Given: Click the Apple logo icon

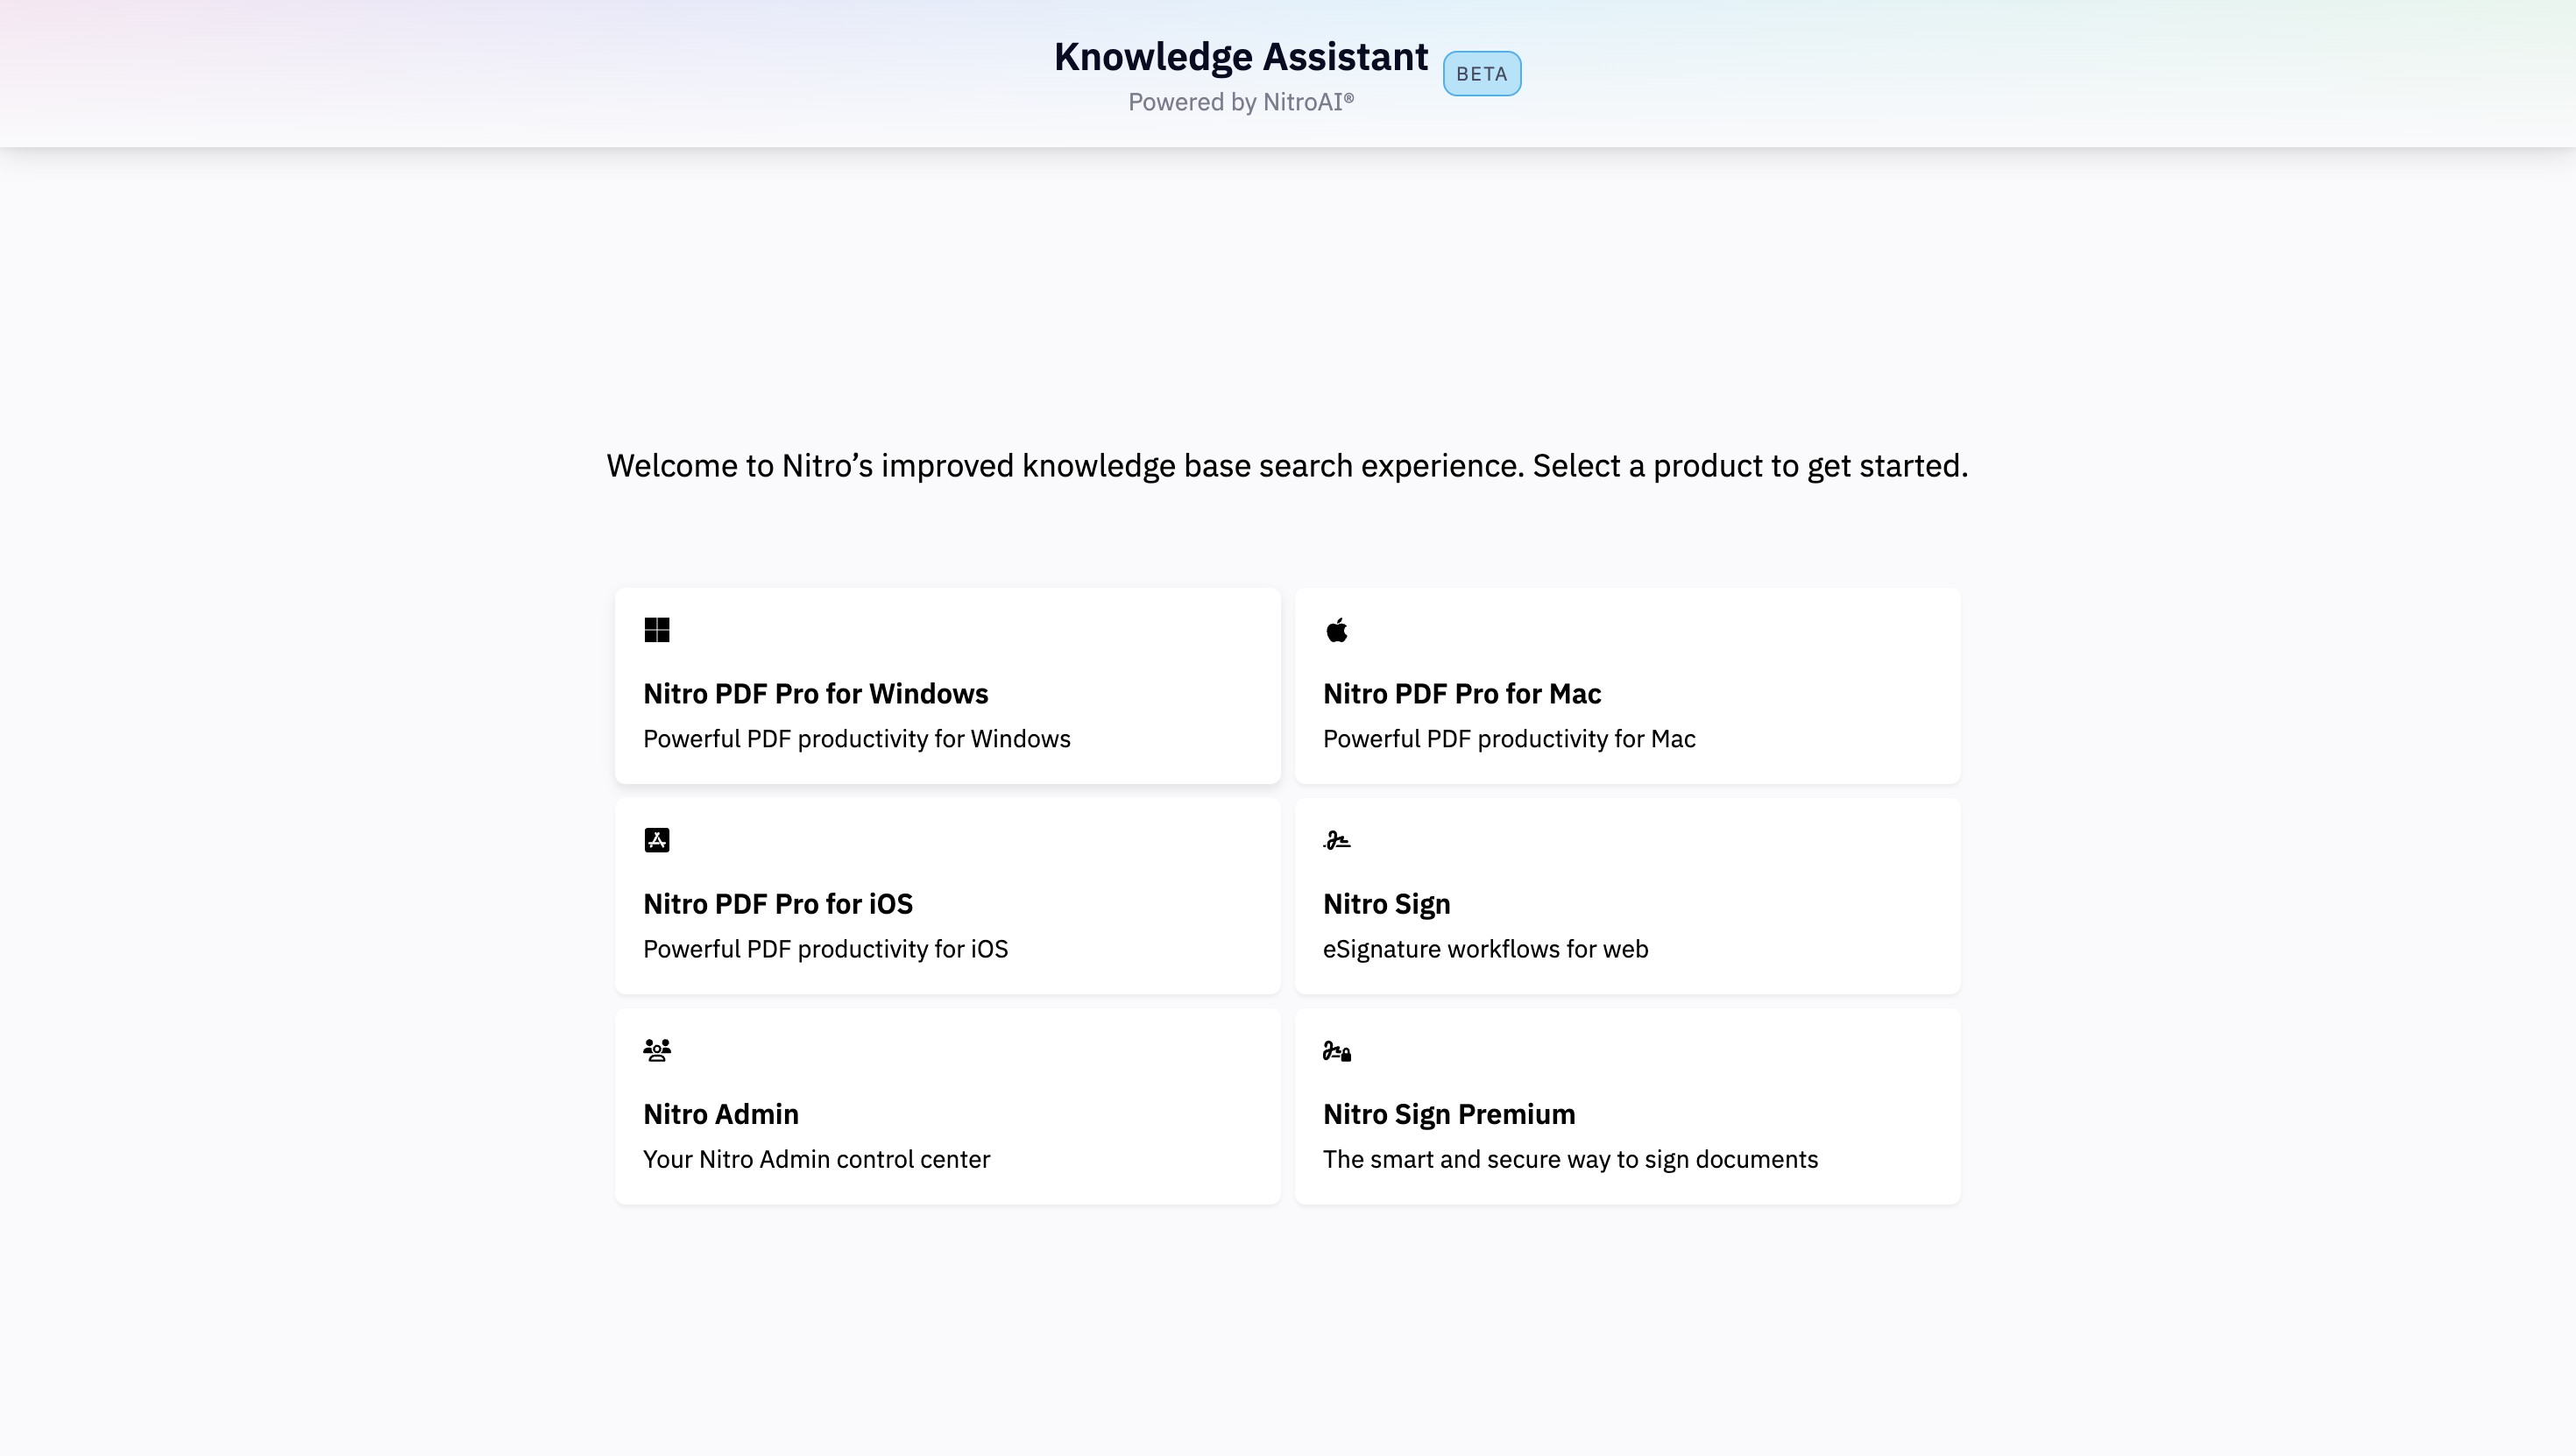Looking at the screenshot, I should [x=1337, y=630].
